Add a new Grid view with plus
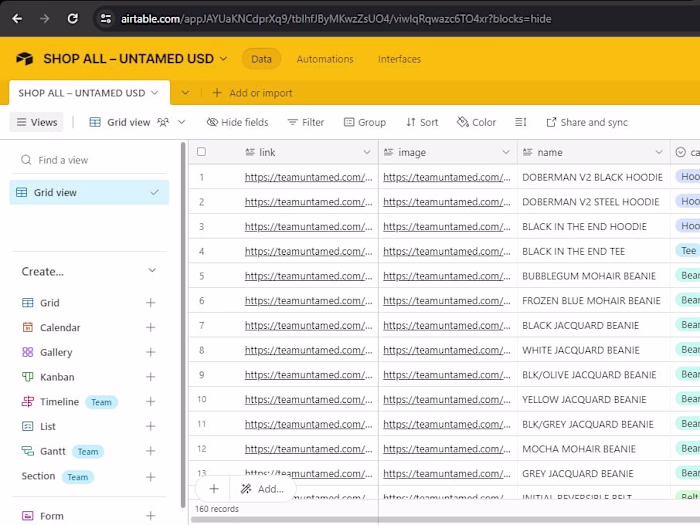The height and width of the screenshot is (525, 700). click(x=150, y=303)
